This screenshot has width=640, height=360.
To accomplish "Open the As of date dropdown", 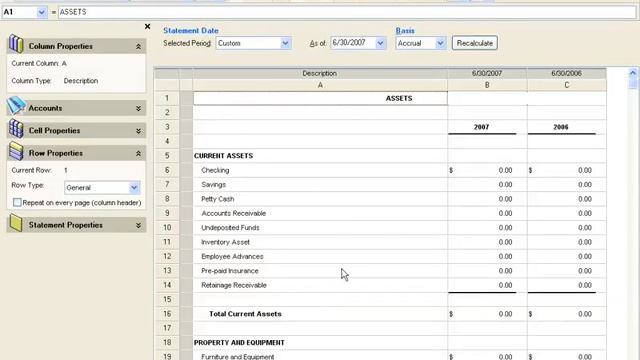I will tap(380, 43).
